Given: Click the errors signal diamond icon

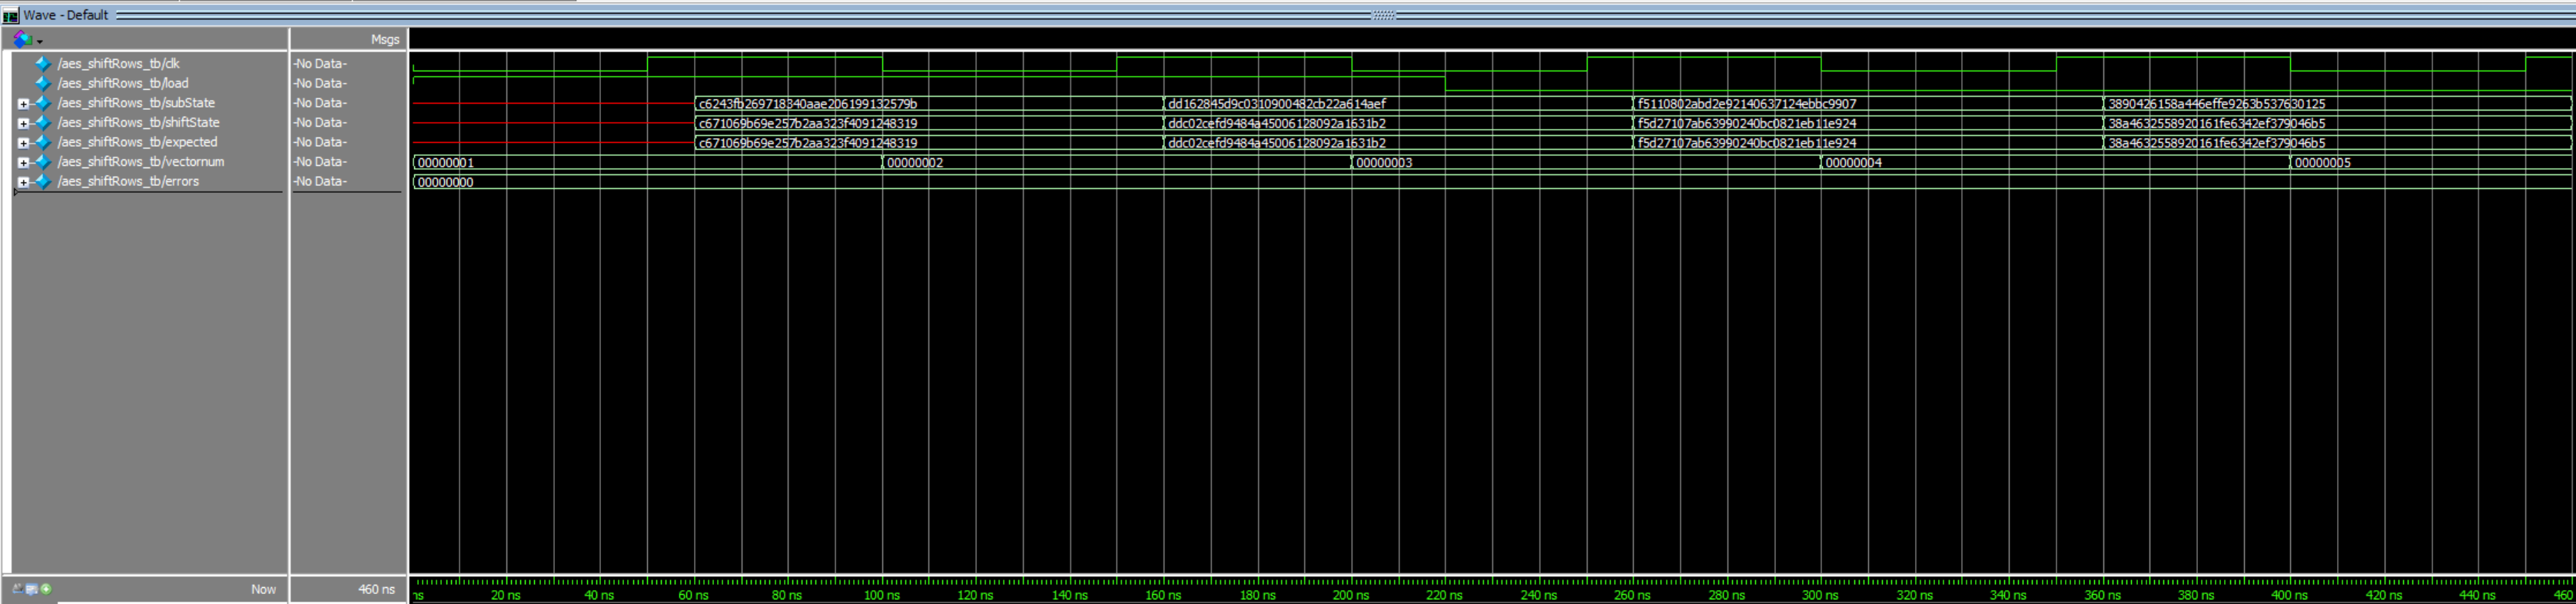Looking at the screenshot, I should click(x=42, y=182).
